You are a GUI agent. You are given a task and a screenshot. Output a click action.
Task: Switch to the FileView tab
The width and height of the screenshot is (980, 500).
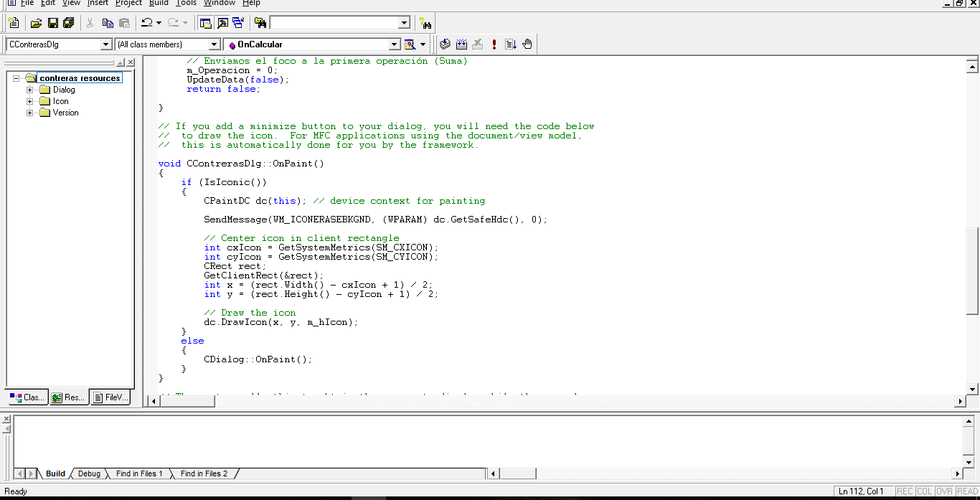coord(110,398)
